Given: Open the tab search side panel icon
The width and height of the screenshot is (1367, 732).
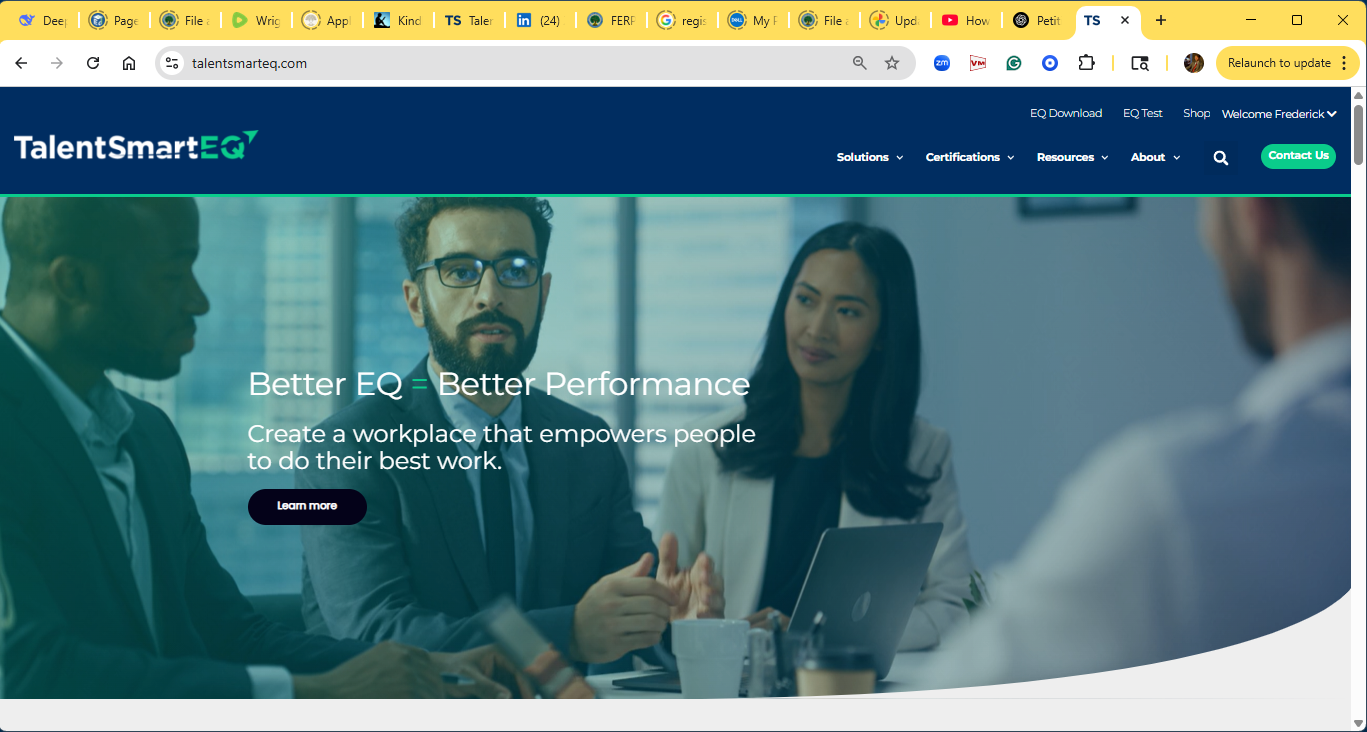Looking at the screenshot, I should (x=1140, y=63).
